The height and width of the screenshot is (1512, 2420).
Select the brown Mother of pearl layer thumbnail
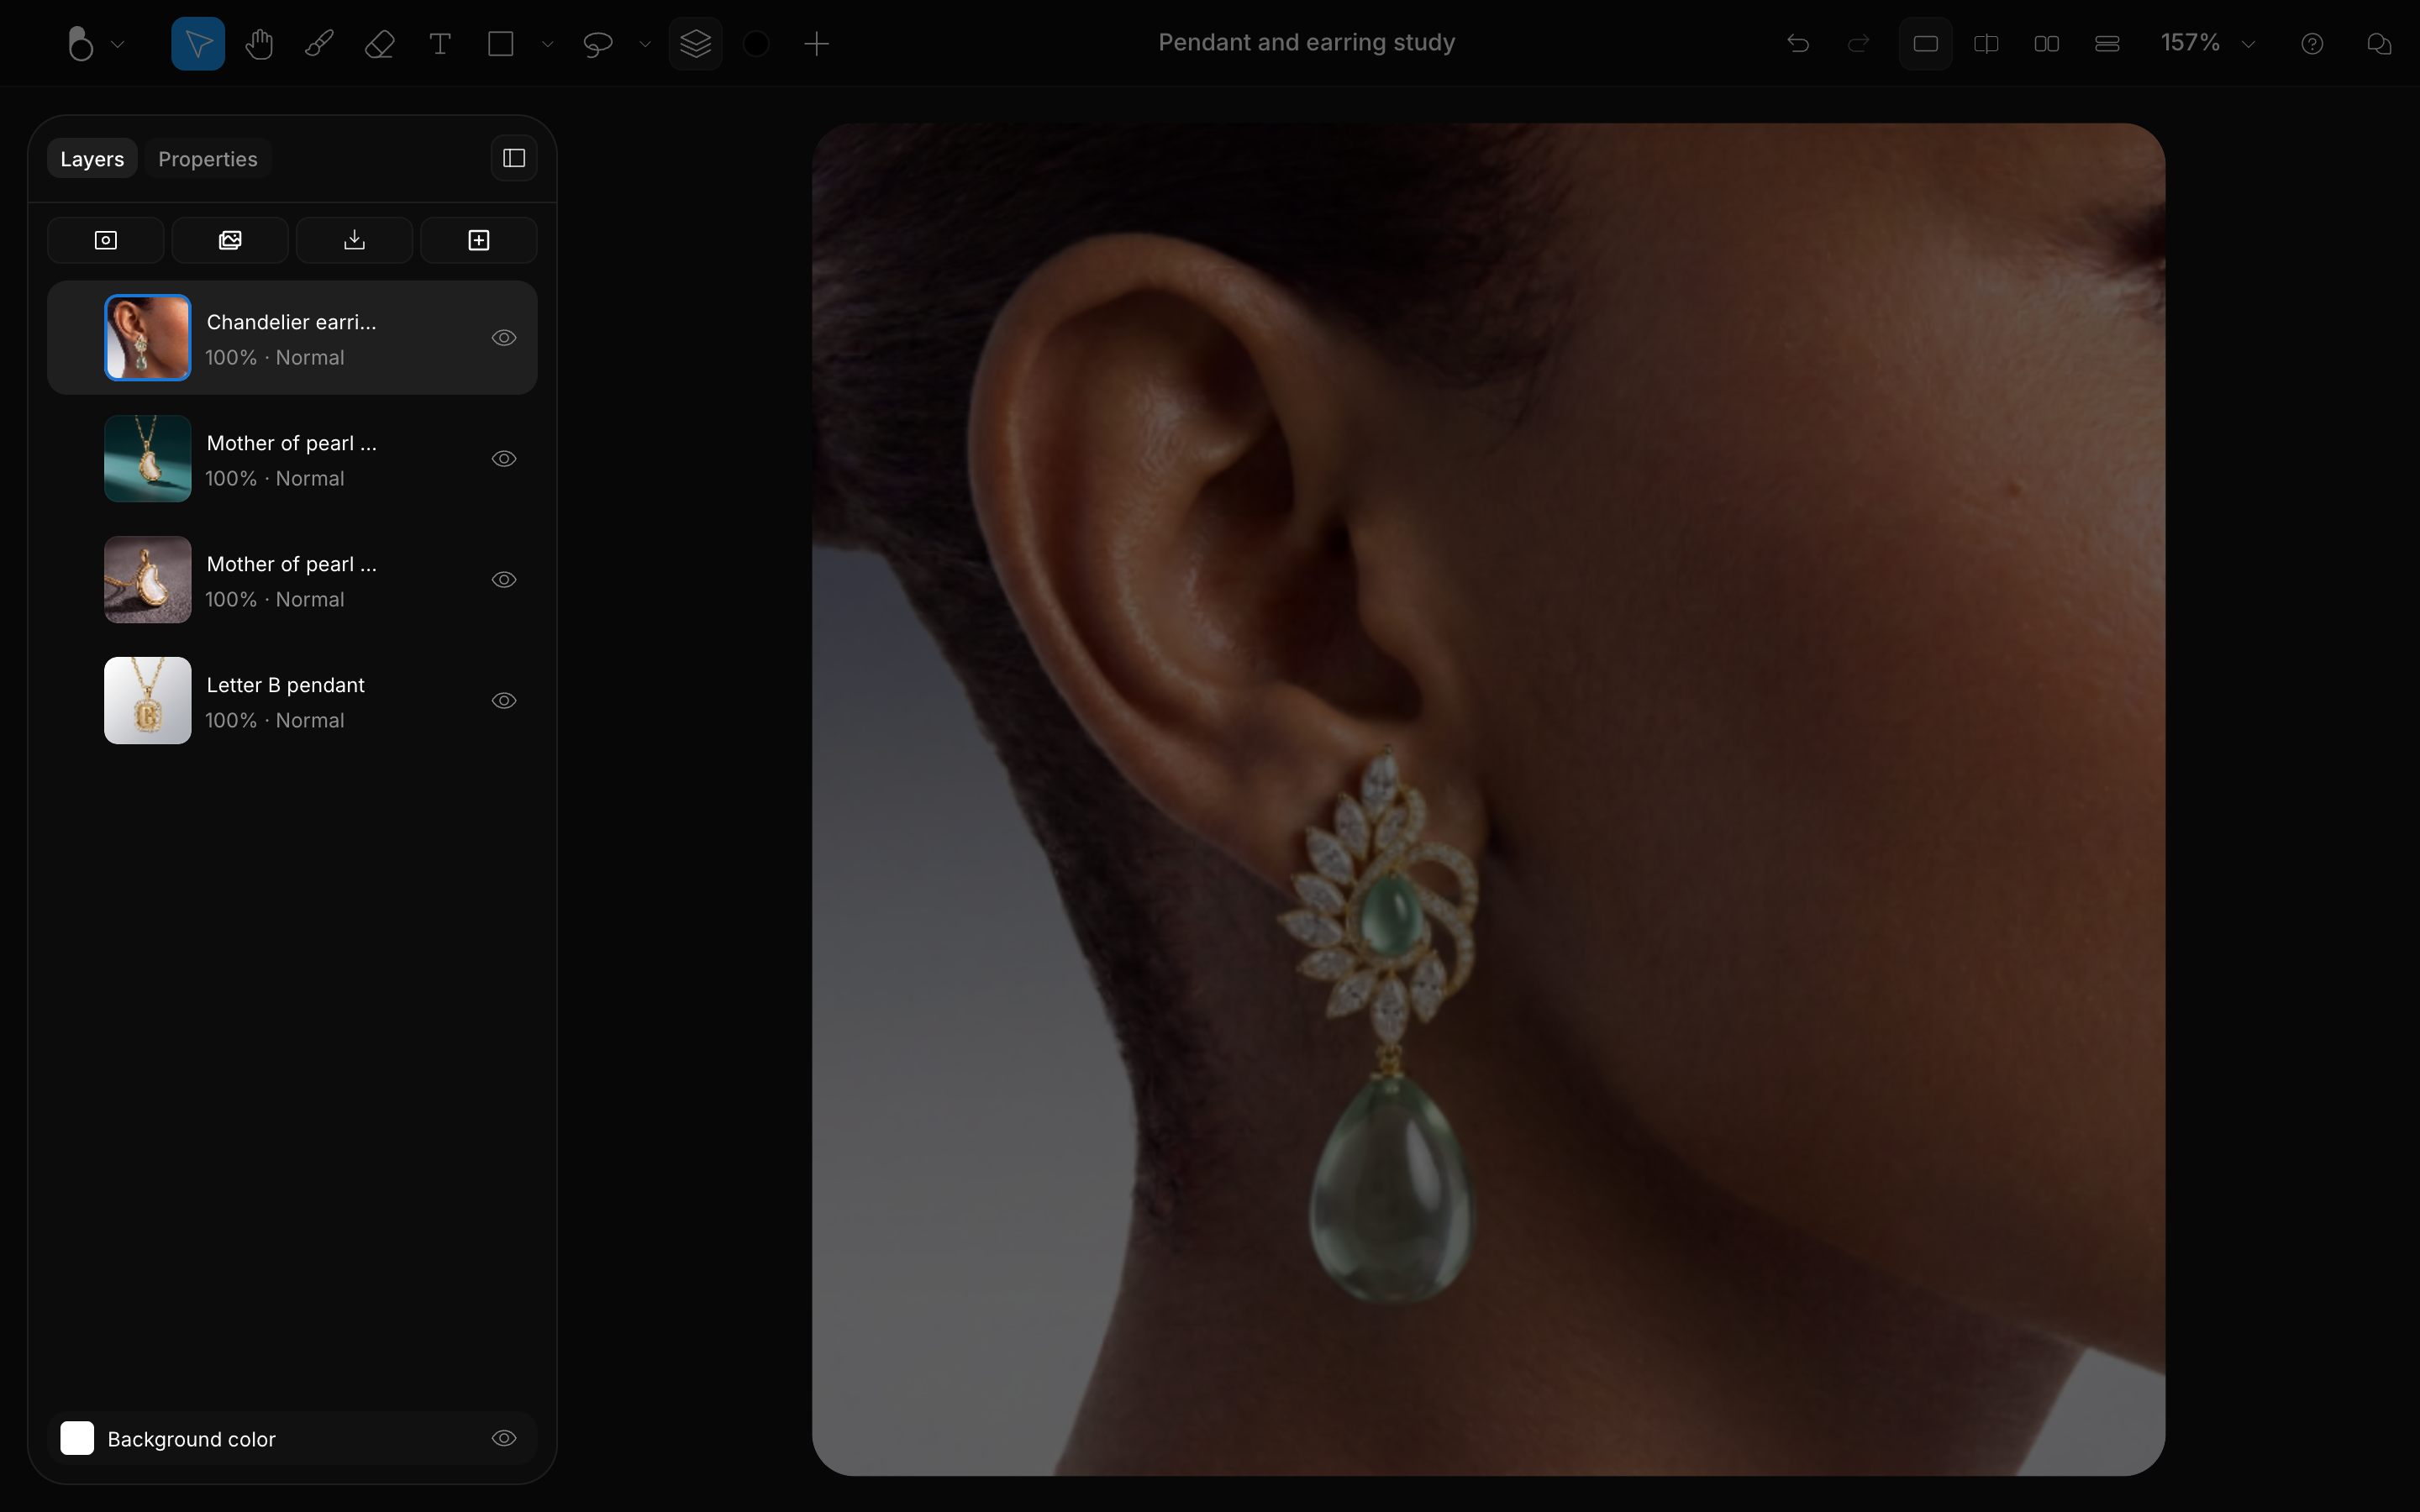coord(148,580)
